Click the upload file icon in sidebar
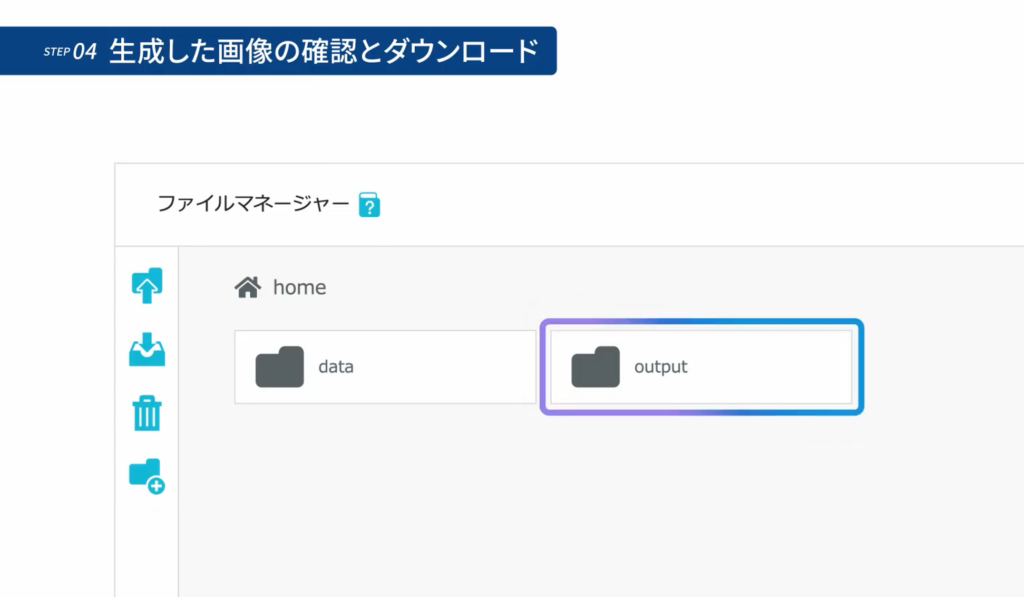The image size is (1024, 597). pyautogui.click(x=147, y=285)
